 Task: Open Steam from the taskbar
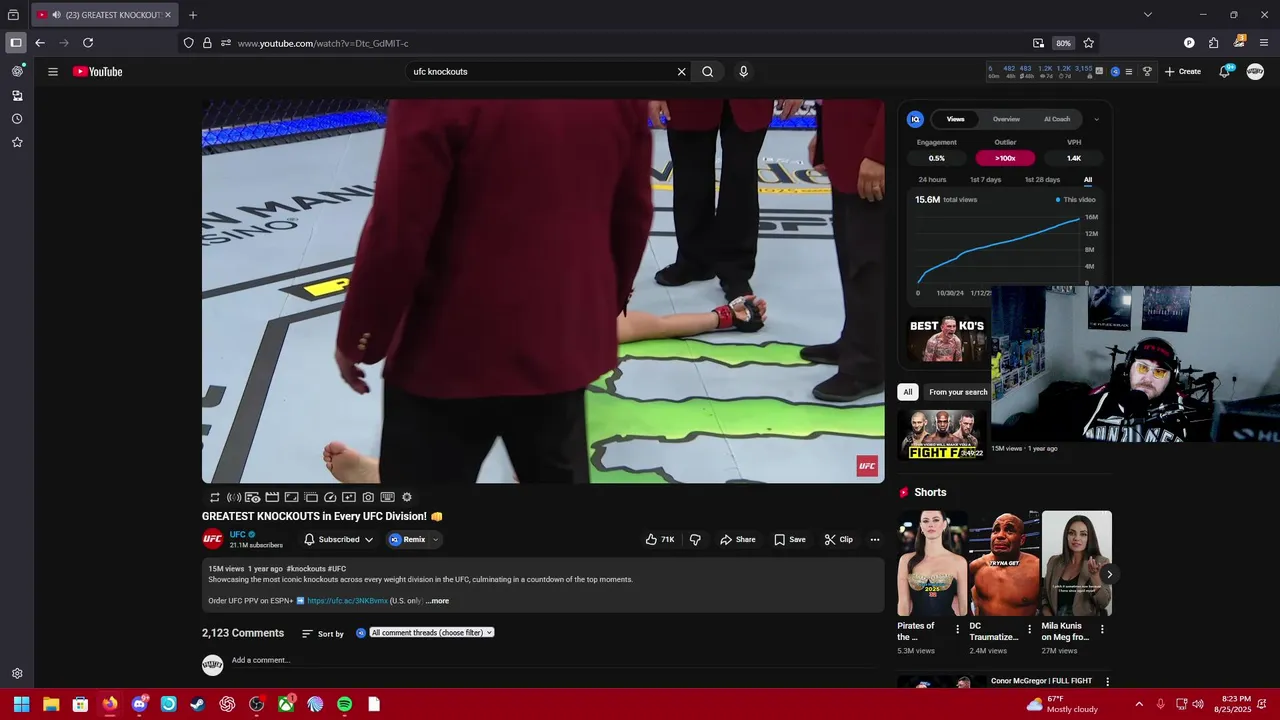(198, 704)
